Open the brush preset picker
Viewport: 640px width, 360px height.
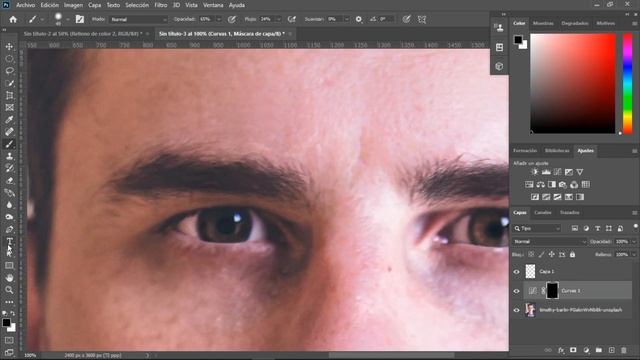68,19
